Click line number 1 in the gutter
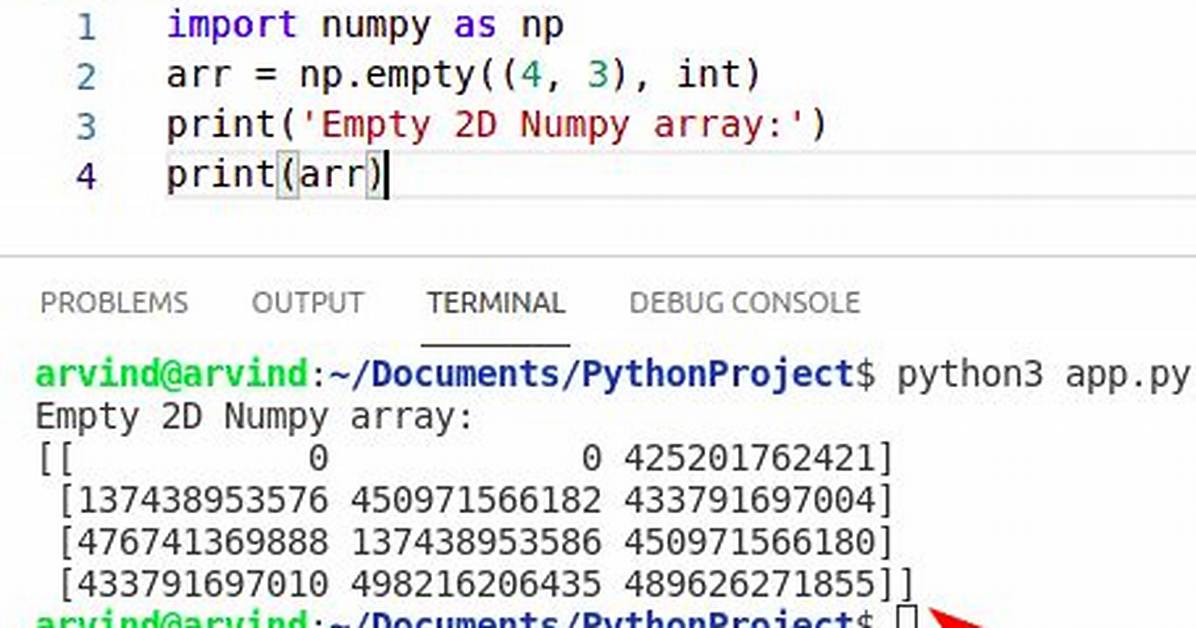Image resolution: width=1196 pixels, height=628 pixels. [x=86, y=27]
